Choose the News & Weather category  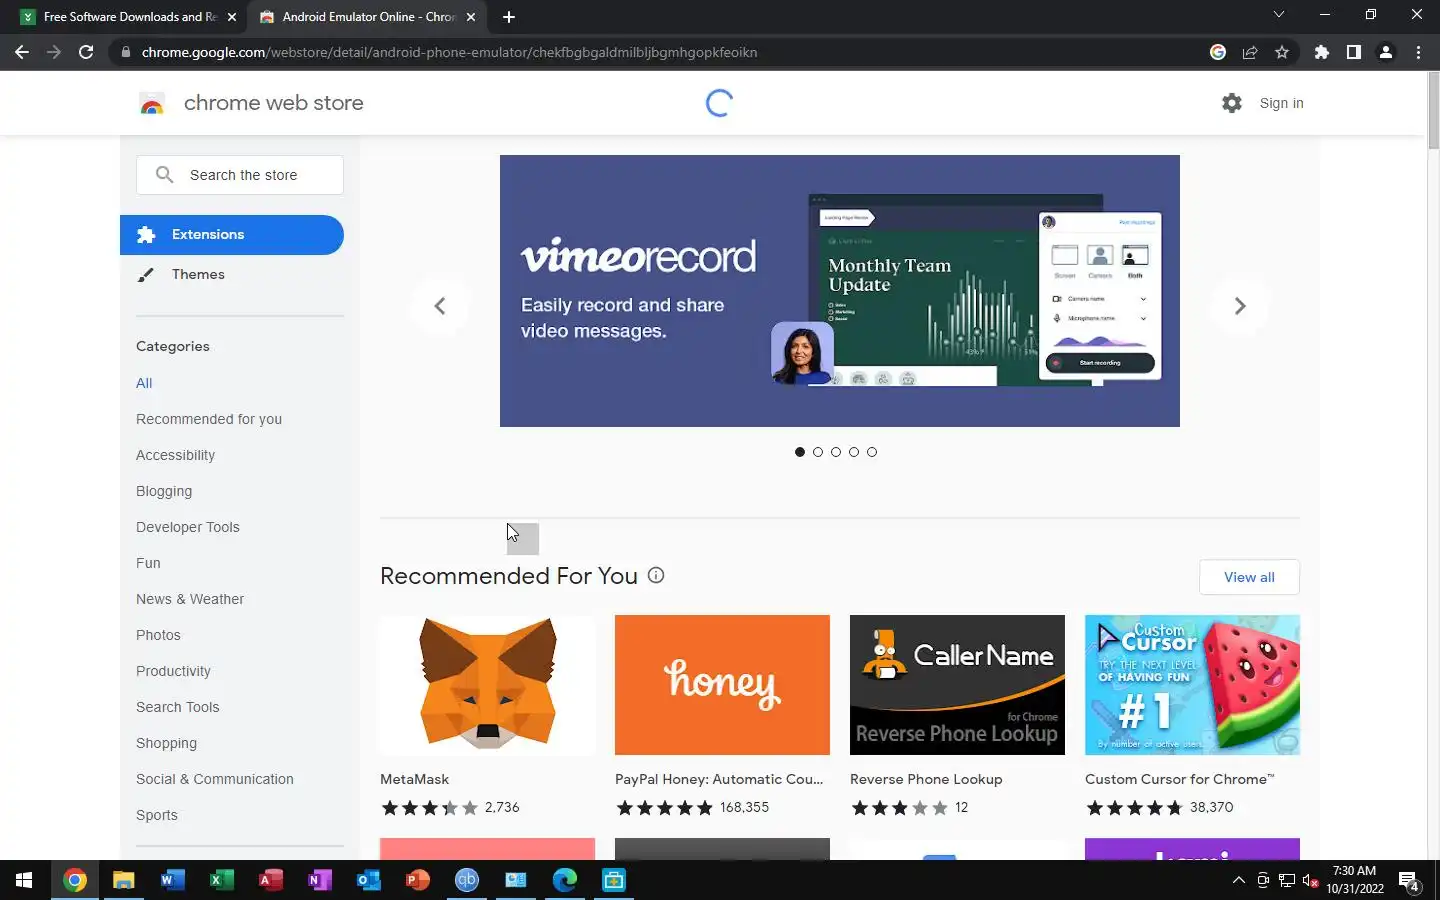[190, 599]
